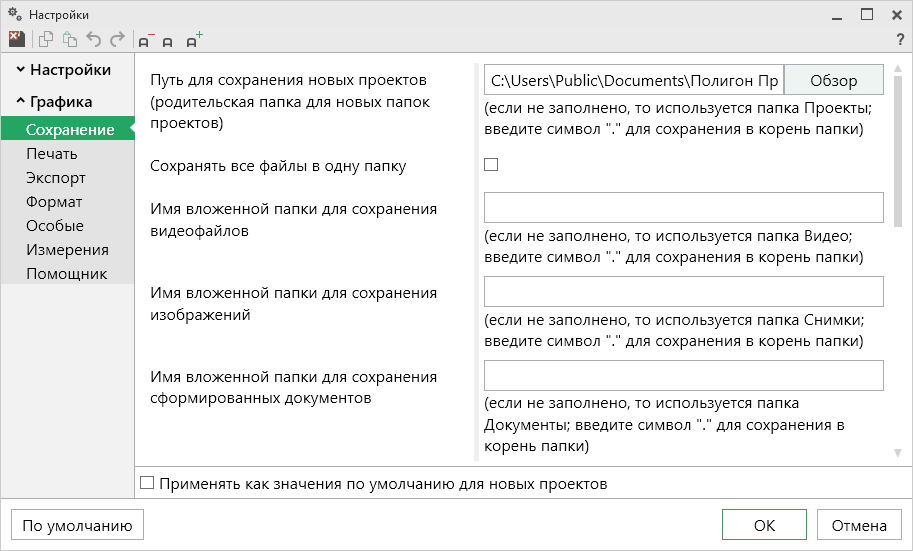Click the video files folder name field
Image resolution: width=913 pixels, height=551 pixels.
click(x=683, y=207)
